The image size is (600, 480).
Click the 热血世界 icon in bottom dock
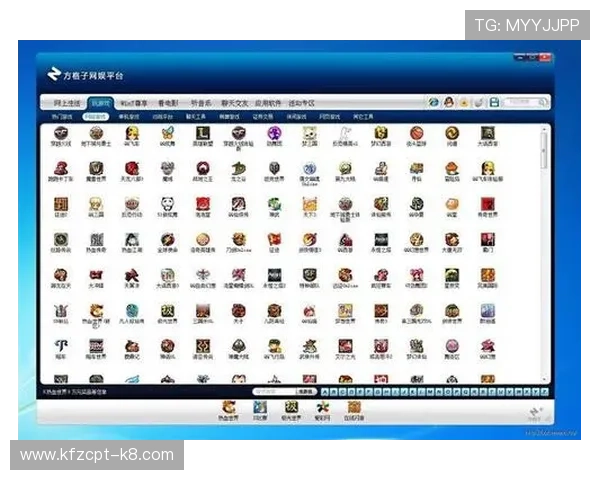[229, 408]
